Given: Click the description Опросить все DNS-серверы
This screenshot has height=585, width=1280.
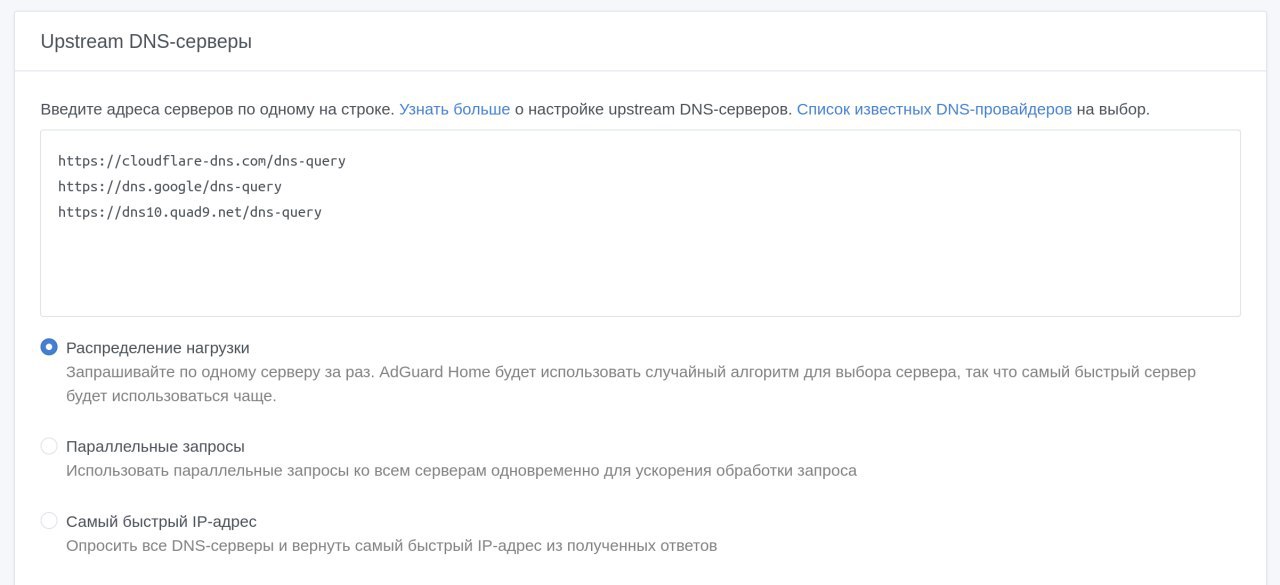Looking at the screenshot, I should pos(391,546).
